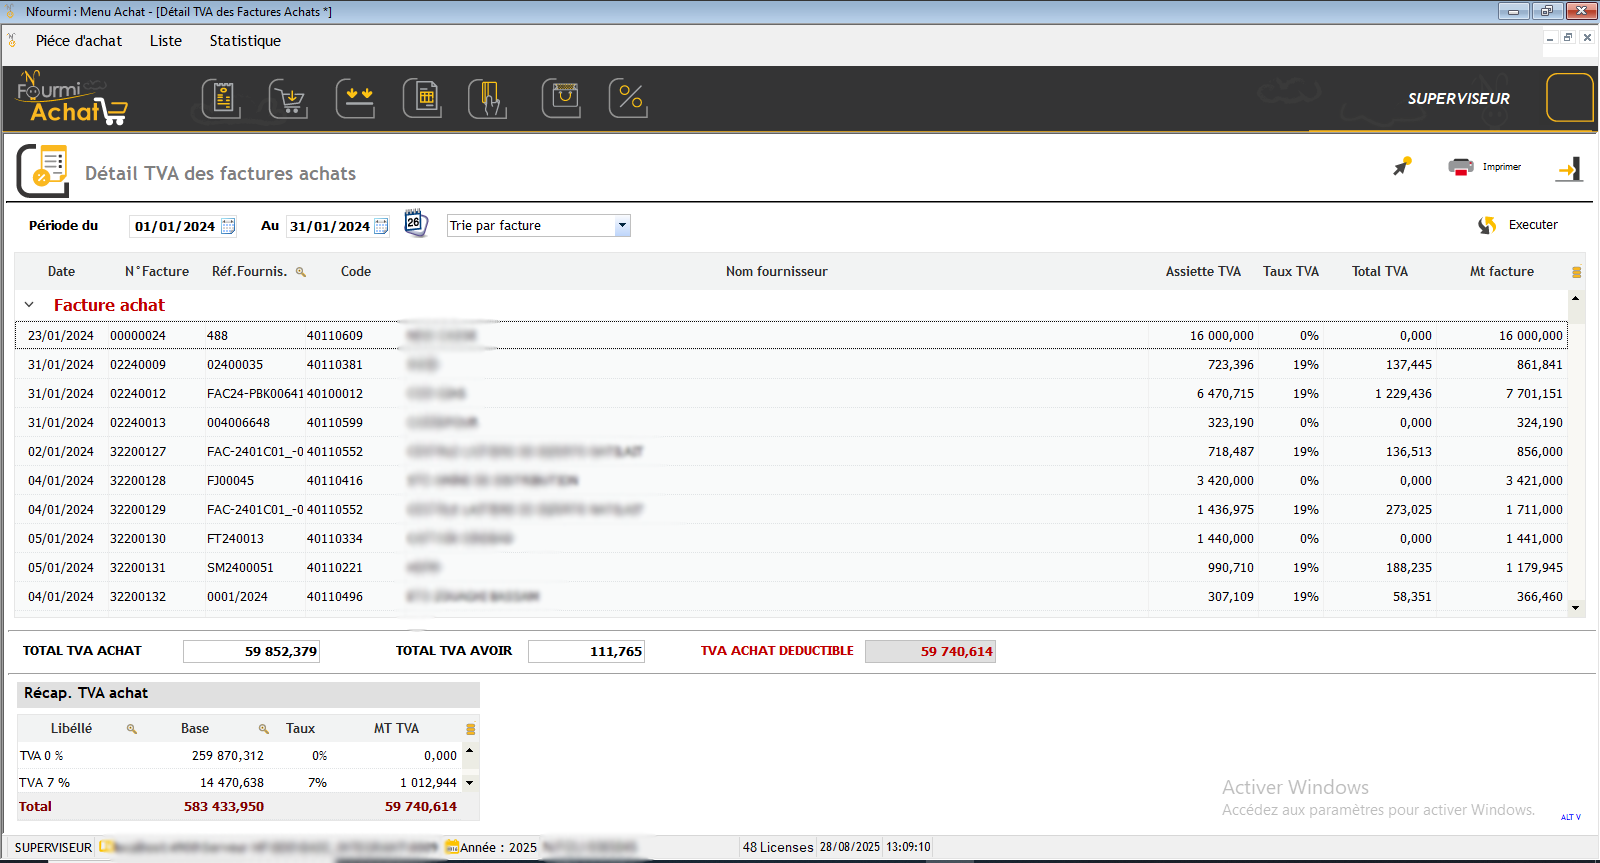This screenshot has width=1600, height=863.
Task: Click the Executer button
Action: (x=1518, y=225)
